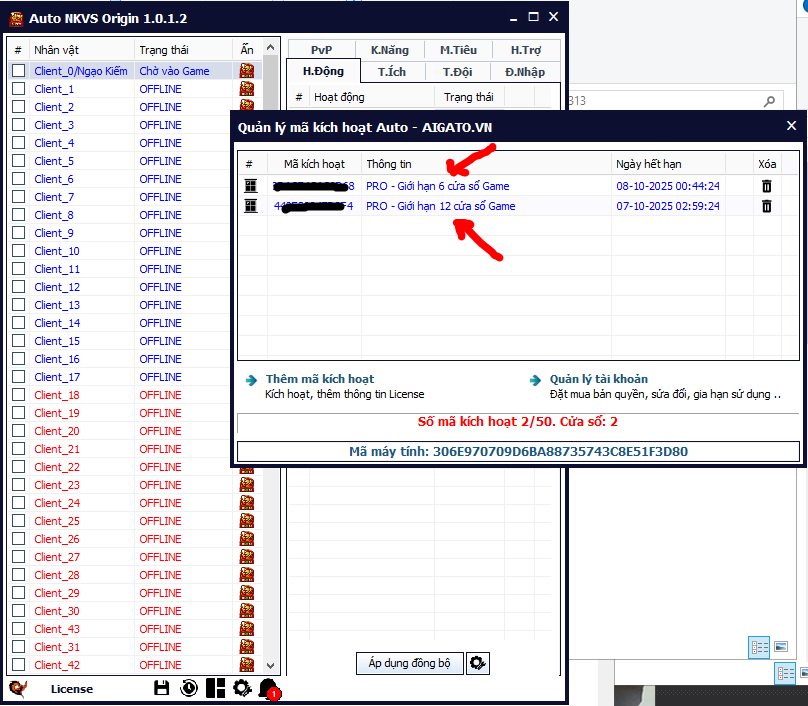Check the box next to Client_5
Viewport: 808px width, 706px height.
click(x=19, y=161)
